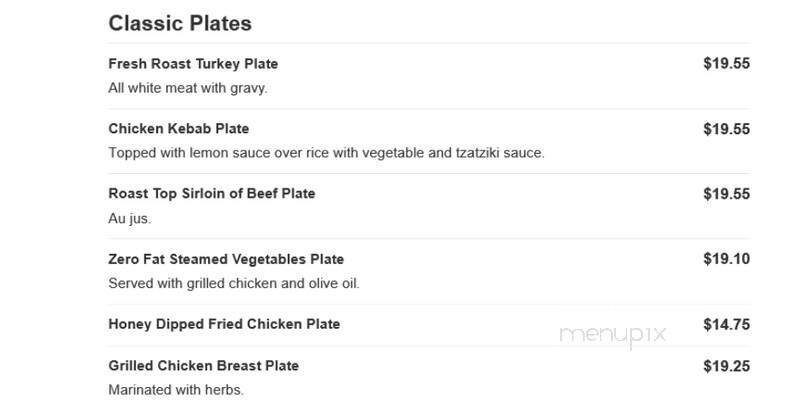Click the Fresh Roast Turkey Plate price
Image resolution: width=792 pixels, height=417 pixels.
726,64
